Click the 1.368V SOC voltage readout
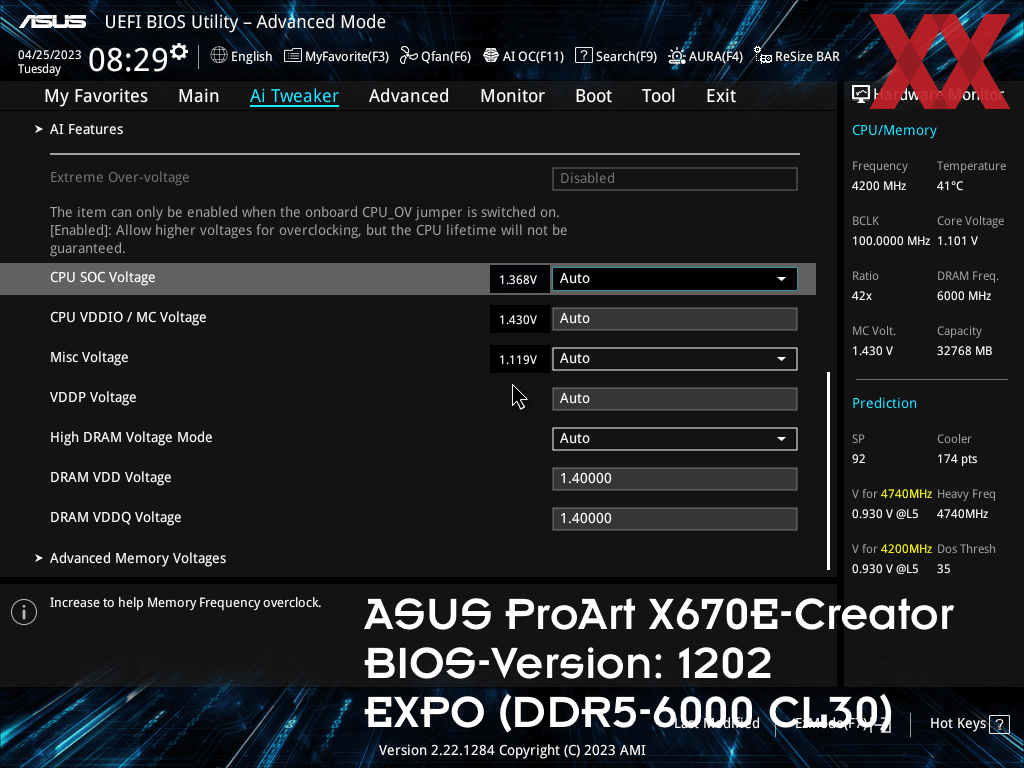Image resolution: width=1024 pixels, height=768 pixels. tap(519, 280)
